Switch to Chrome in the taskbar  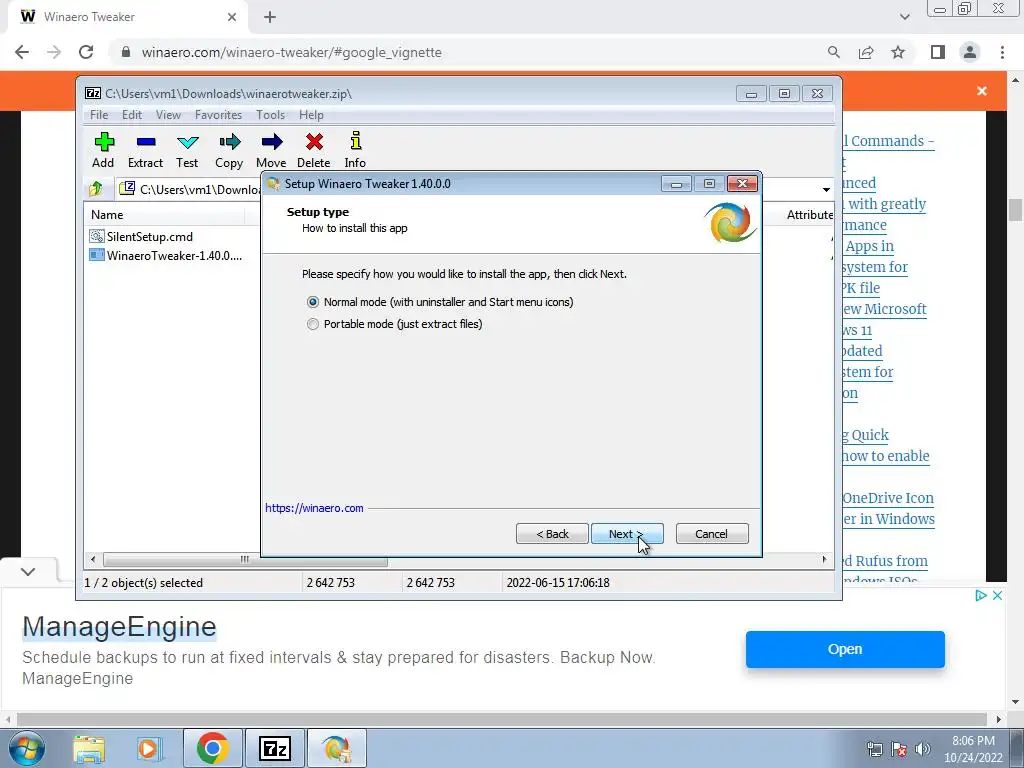(212, 748)
